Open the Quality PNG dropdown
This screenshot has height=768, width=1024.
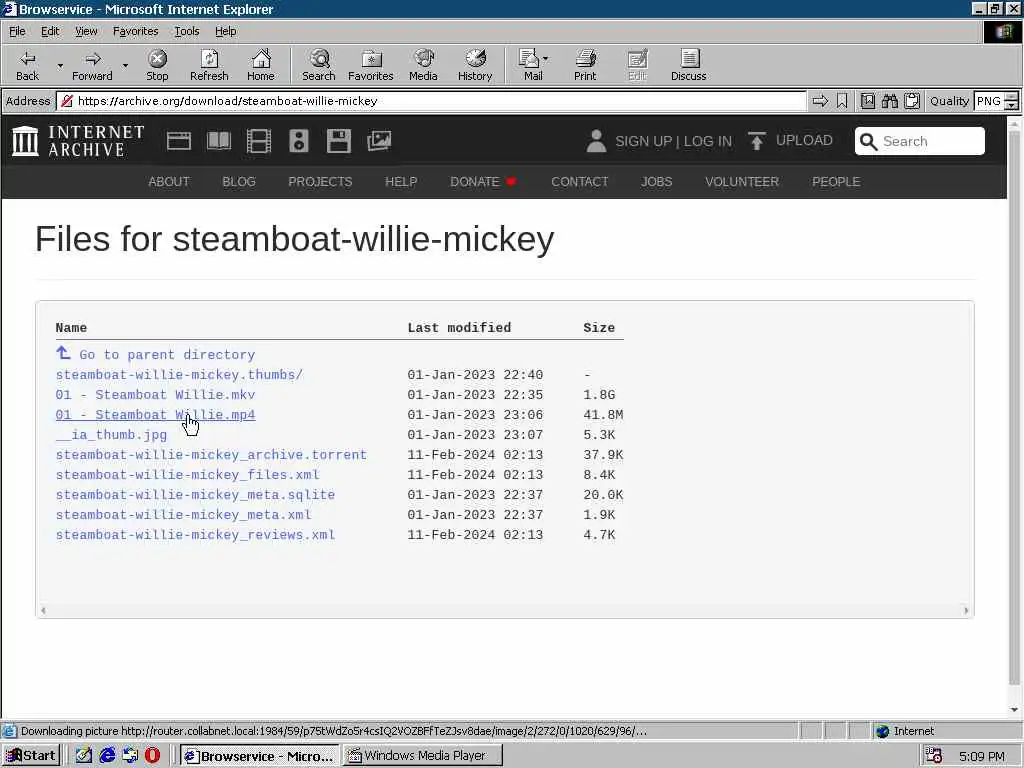(995, 101)
